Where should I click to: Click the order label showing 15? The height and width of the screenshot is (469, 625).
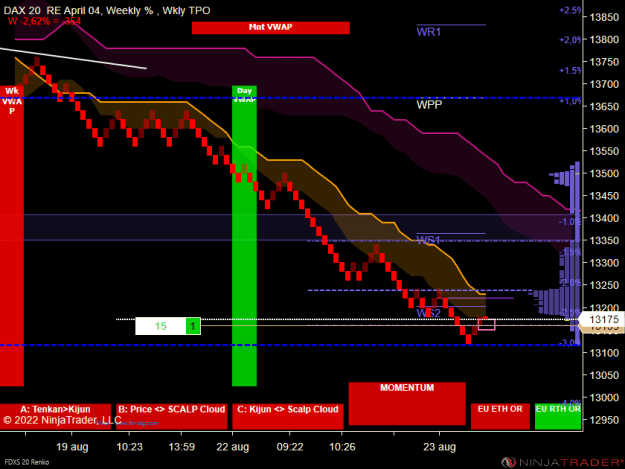pyautogui.click(x=161, y=326)
